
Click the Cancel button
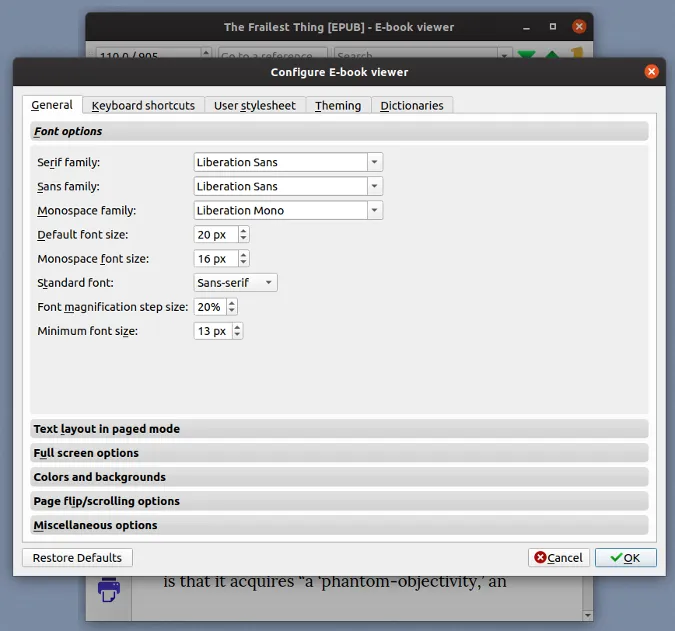[558, 558]
